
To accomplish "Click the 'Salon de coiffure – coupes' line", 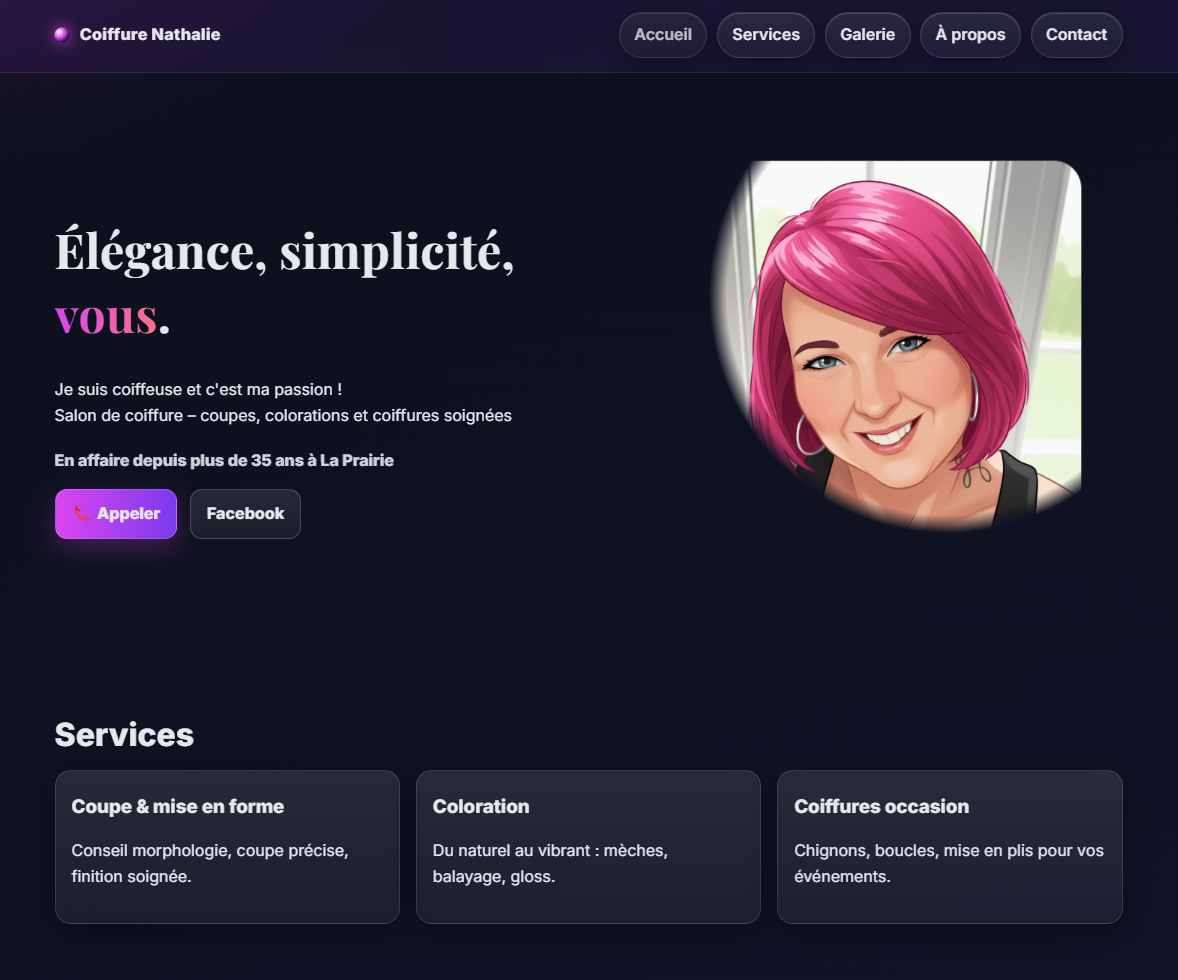I will pos(282,416).
